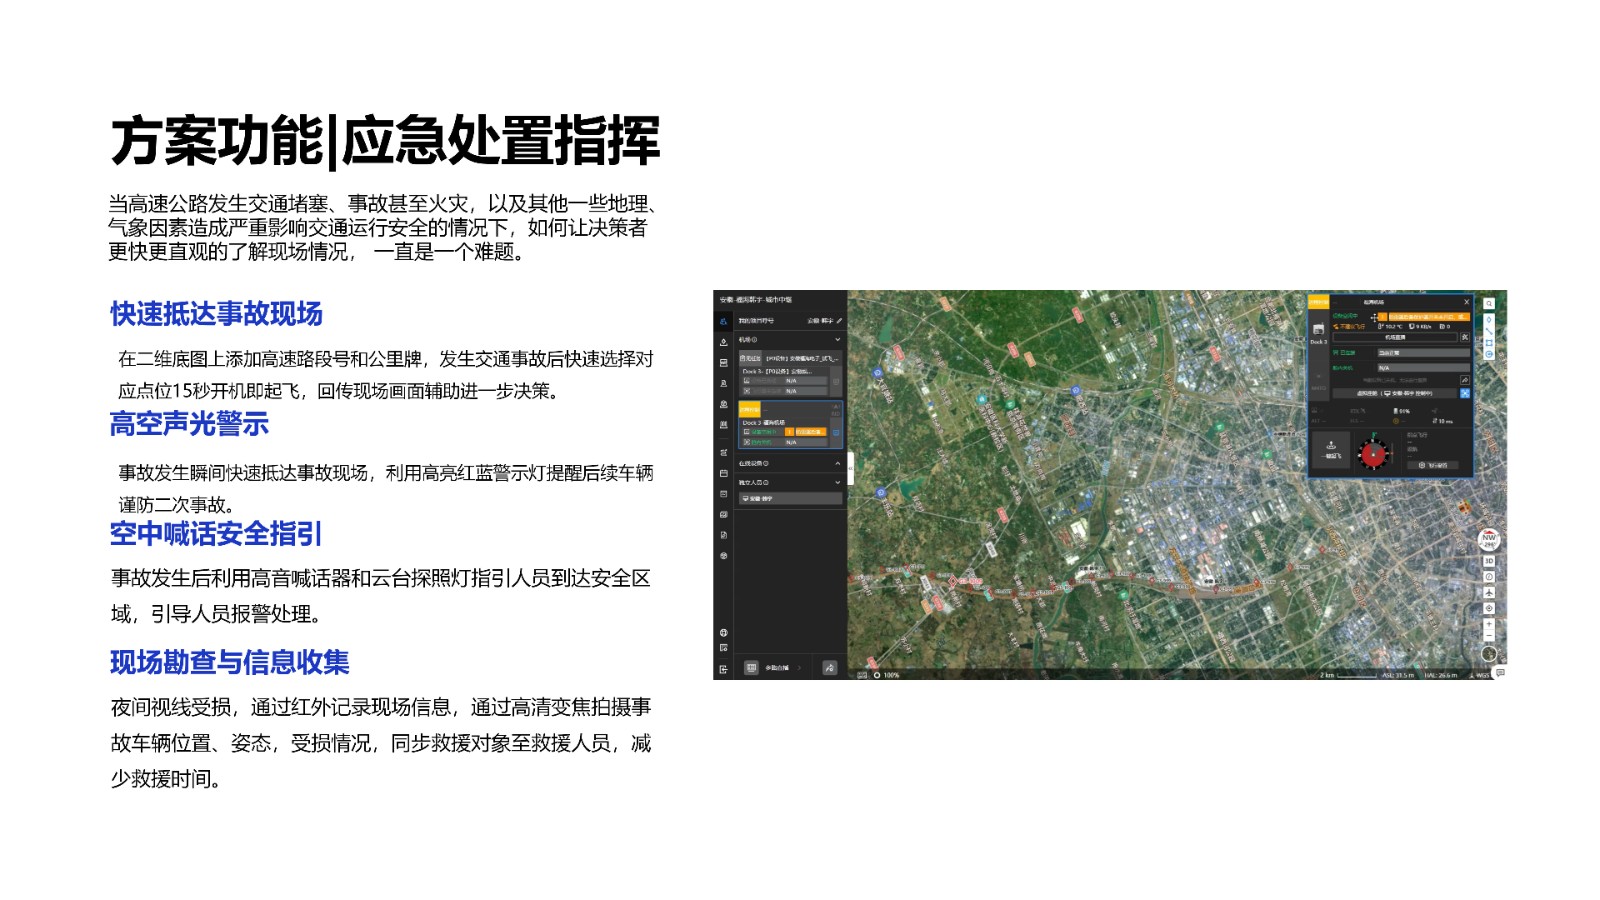Click the NW compass indicator
This screenshot has width=1600, height=900.
pos(1489,540)
